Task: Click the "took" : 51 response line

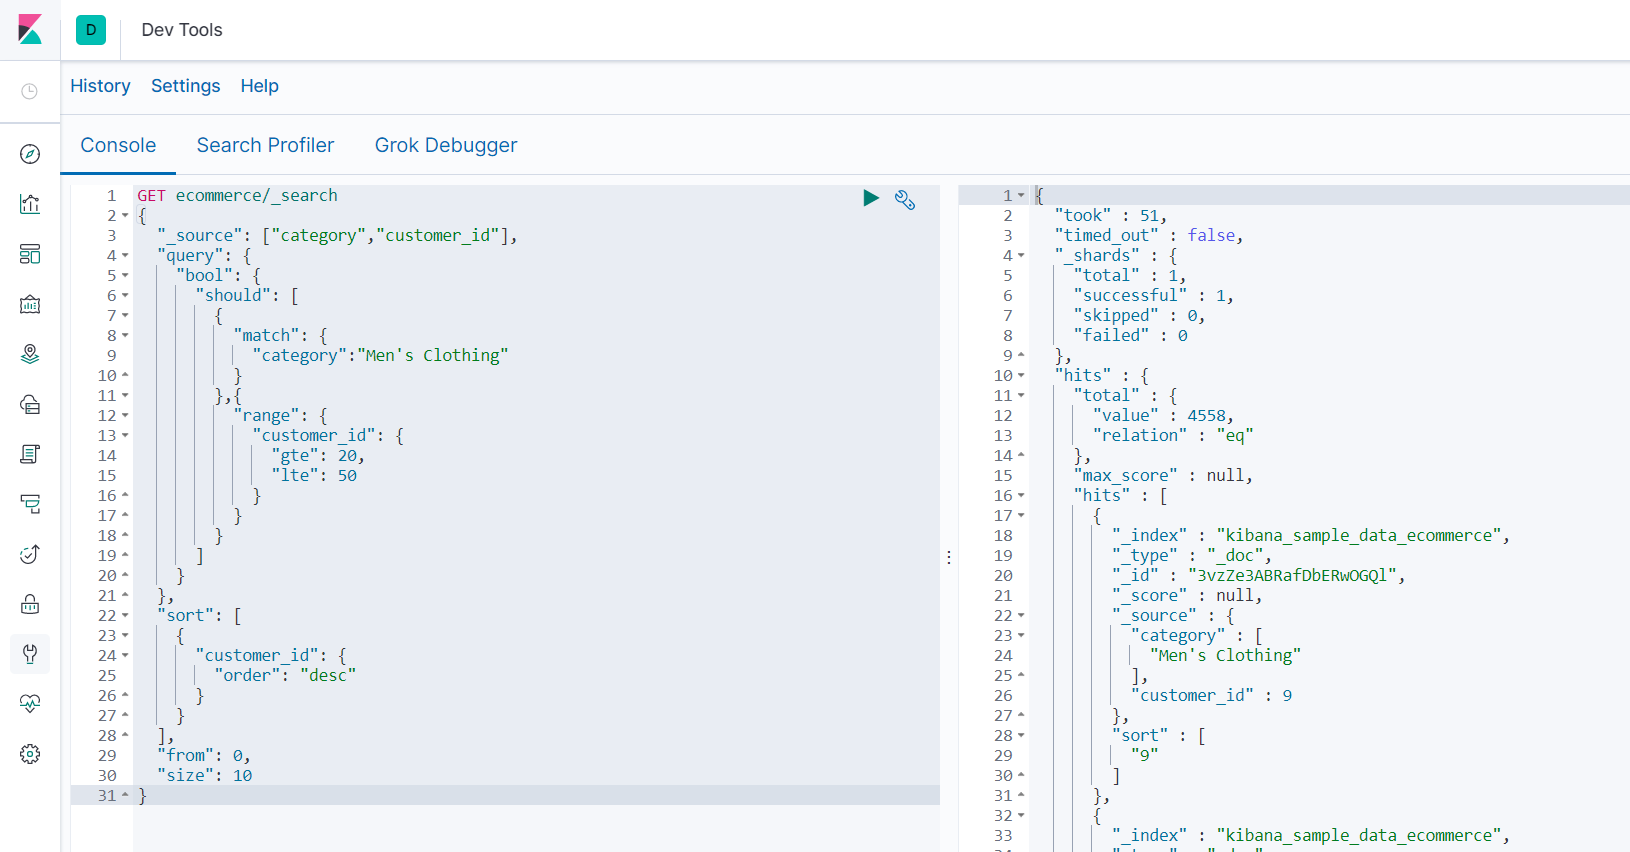Action: 1111,215
